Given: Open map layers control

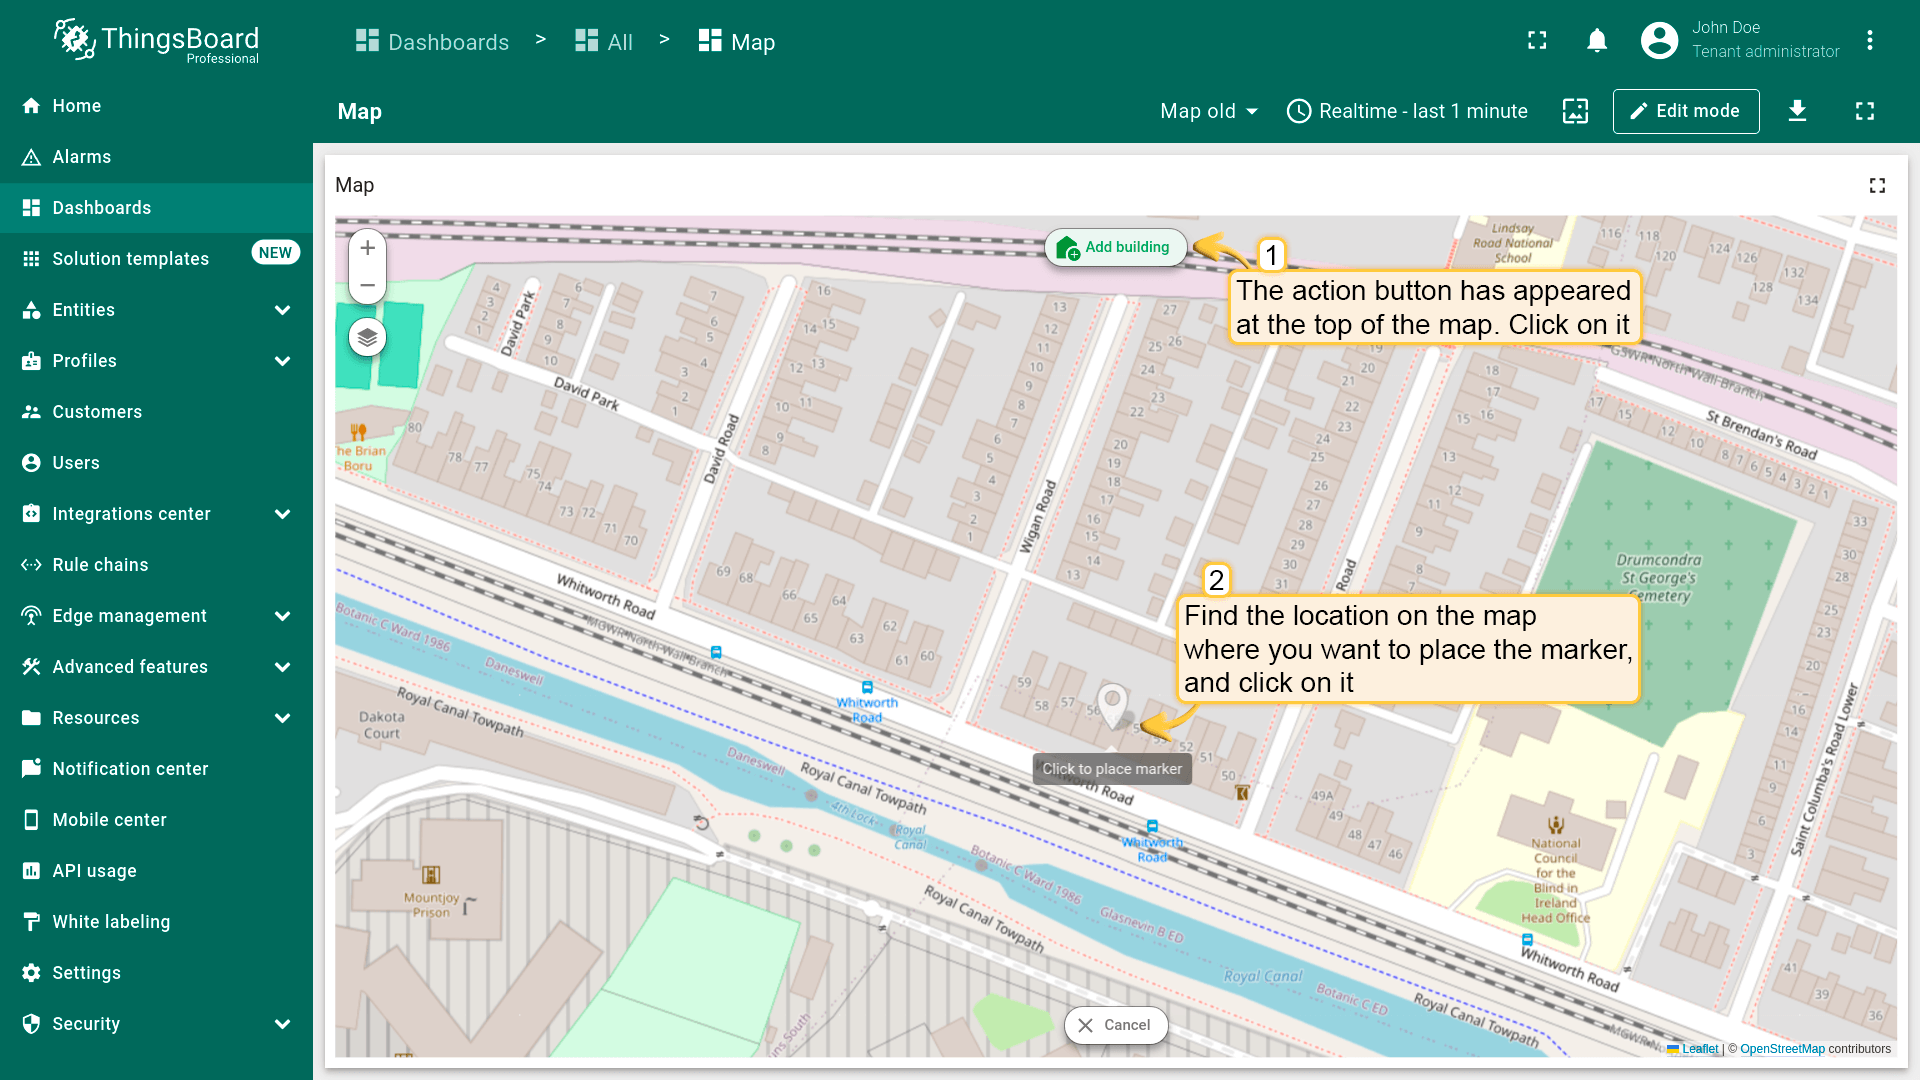Looking at the screenshot, I should click(367, 338).
